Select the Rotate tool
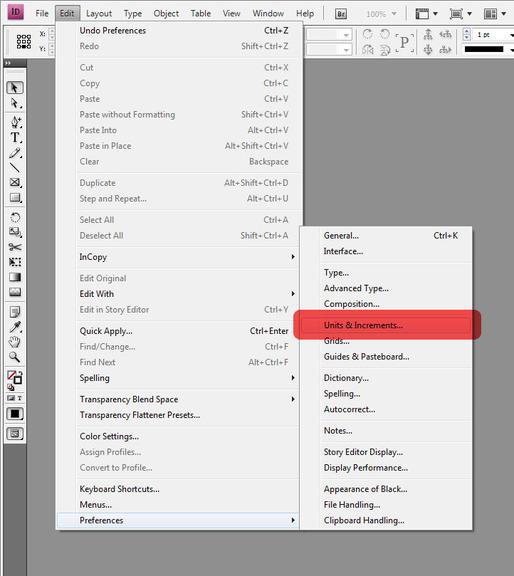The width and height of the screenshot is (514, 576). (x=15, y=217)
